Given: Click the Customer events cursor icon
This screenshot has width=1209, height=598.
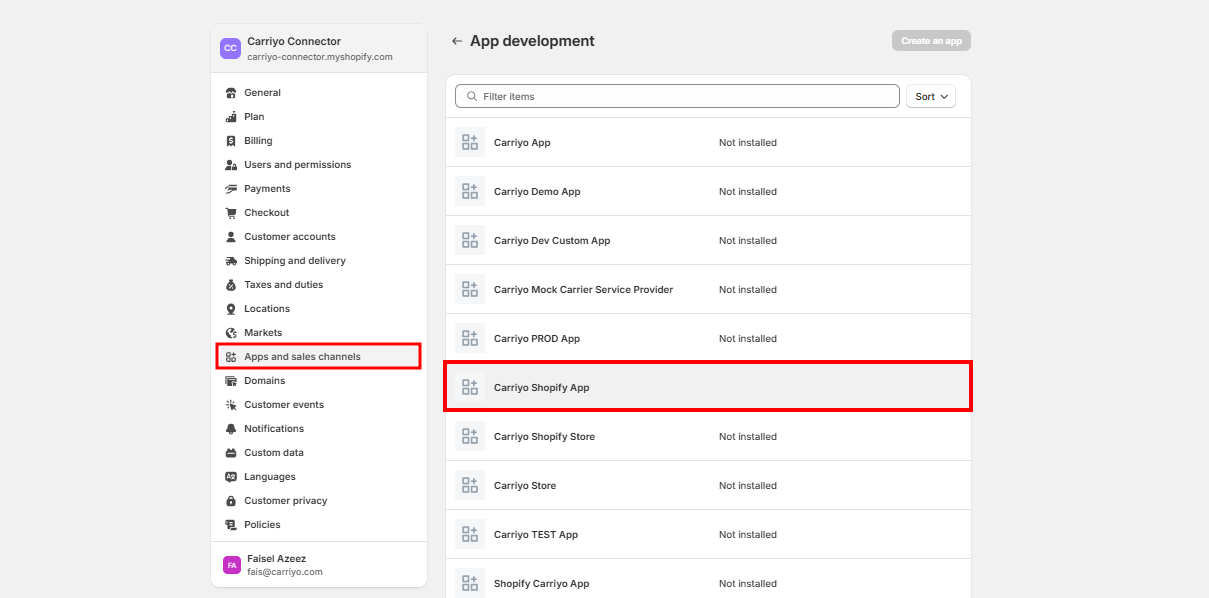Looking at the screenshot, I should (x=231, y=405).
